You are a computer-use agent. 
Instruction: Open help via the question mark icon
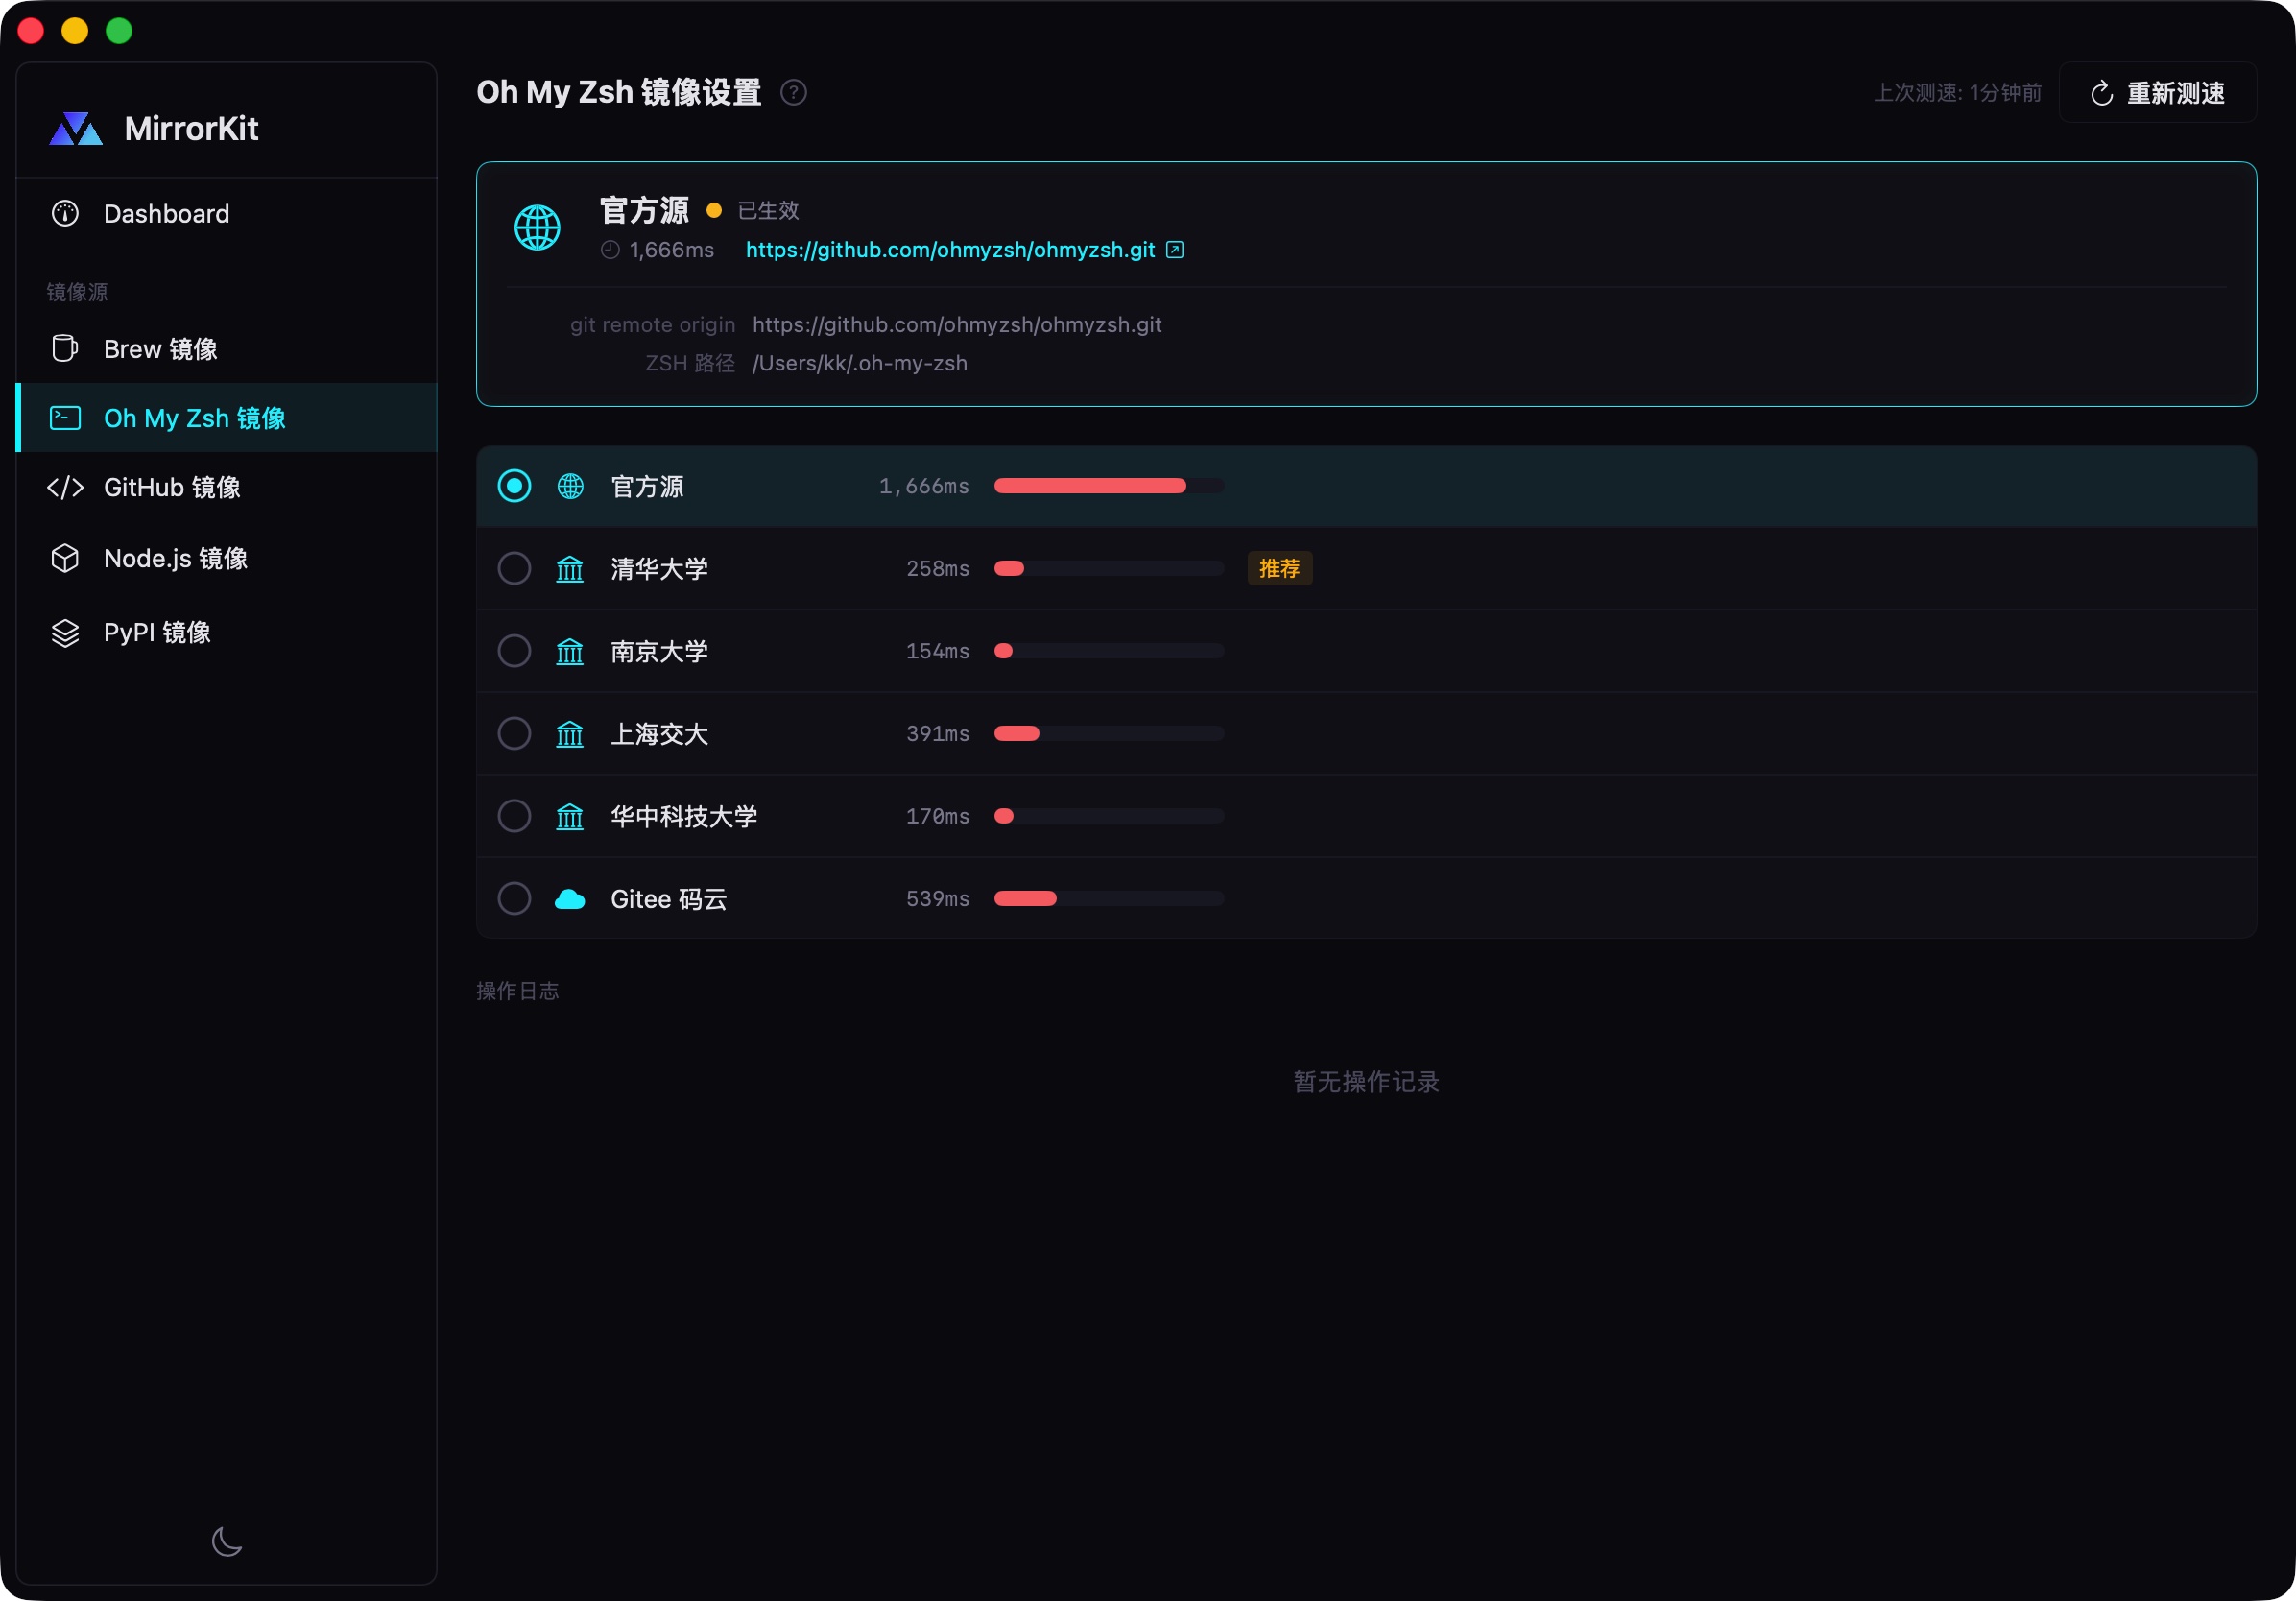point(794,92)
